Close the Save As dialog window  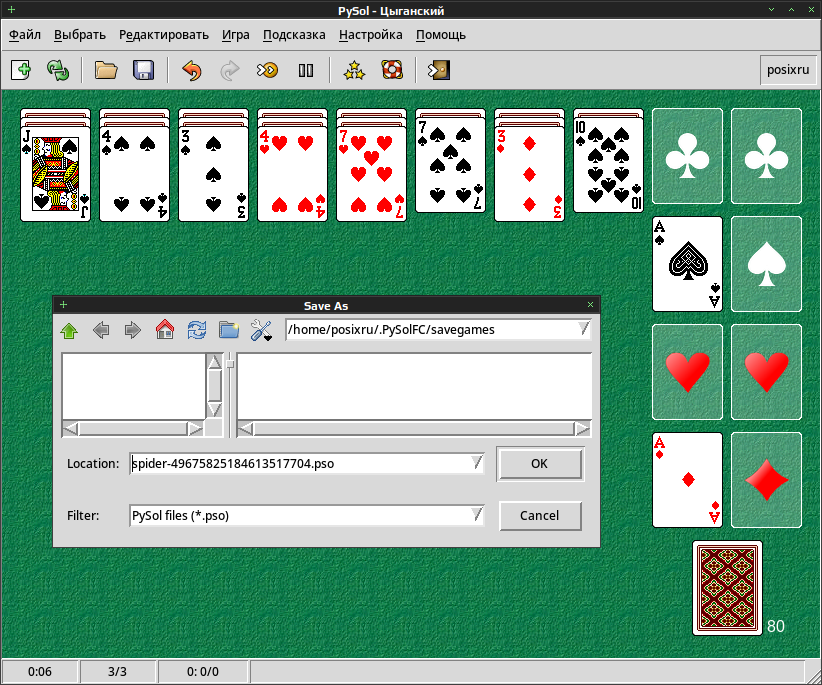pyautogui.click(x=590, y=305)
